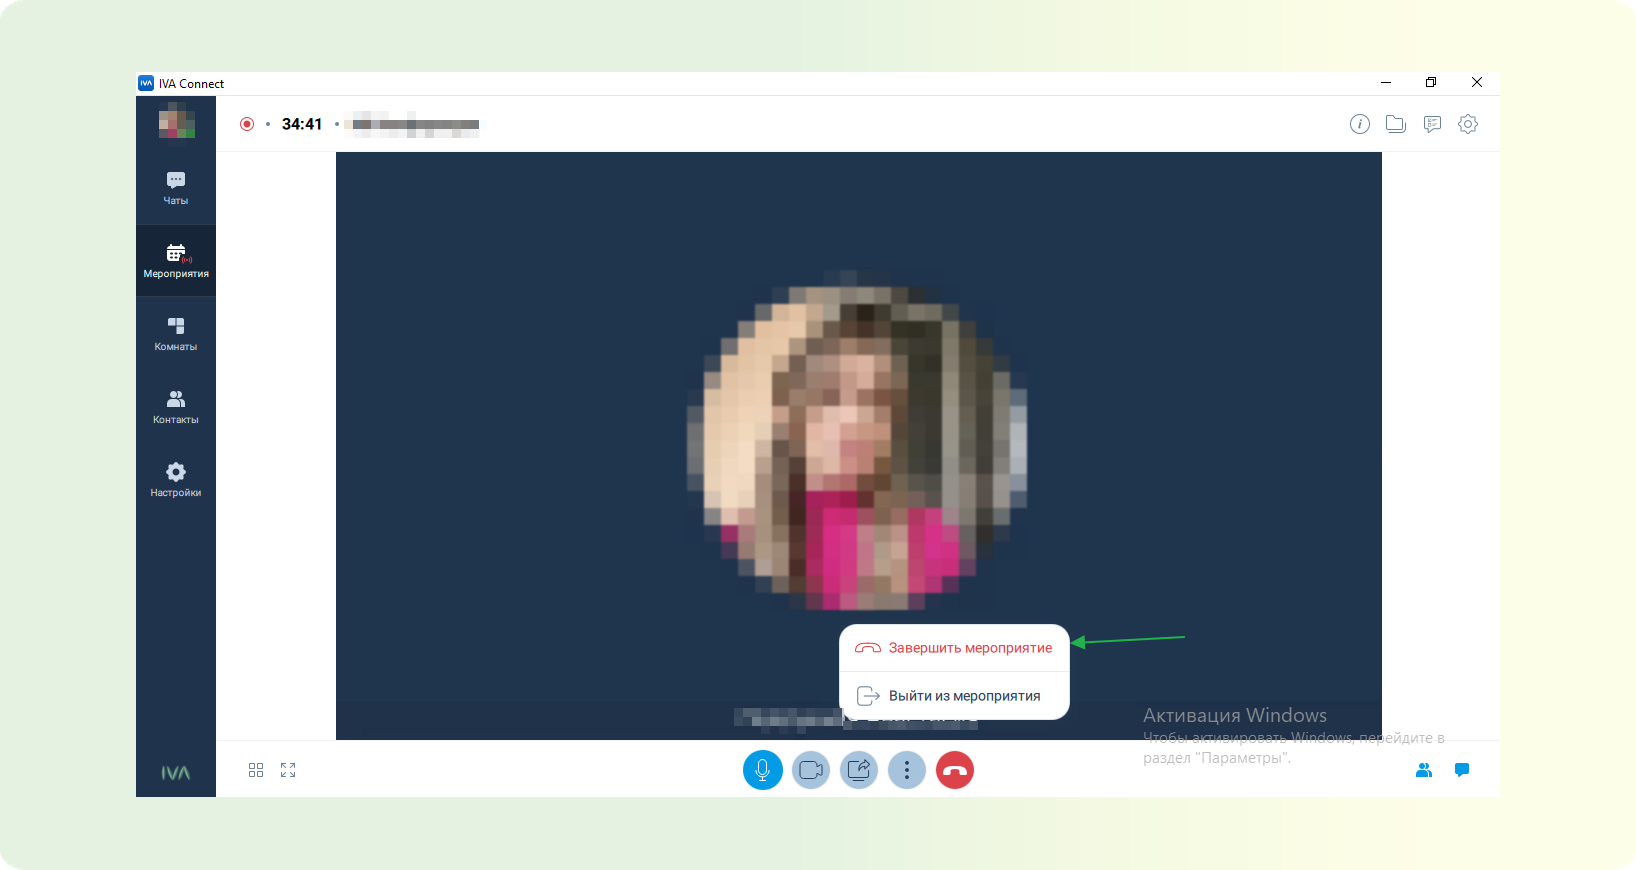
Task: Click the red hang-up button
Action: (x=955, y=770)
